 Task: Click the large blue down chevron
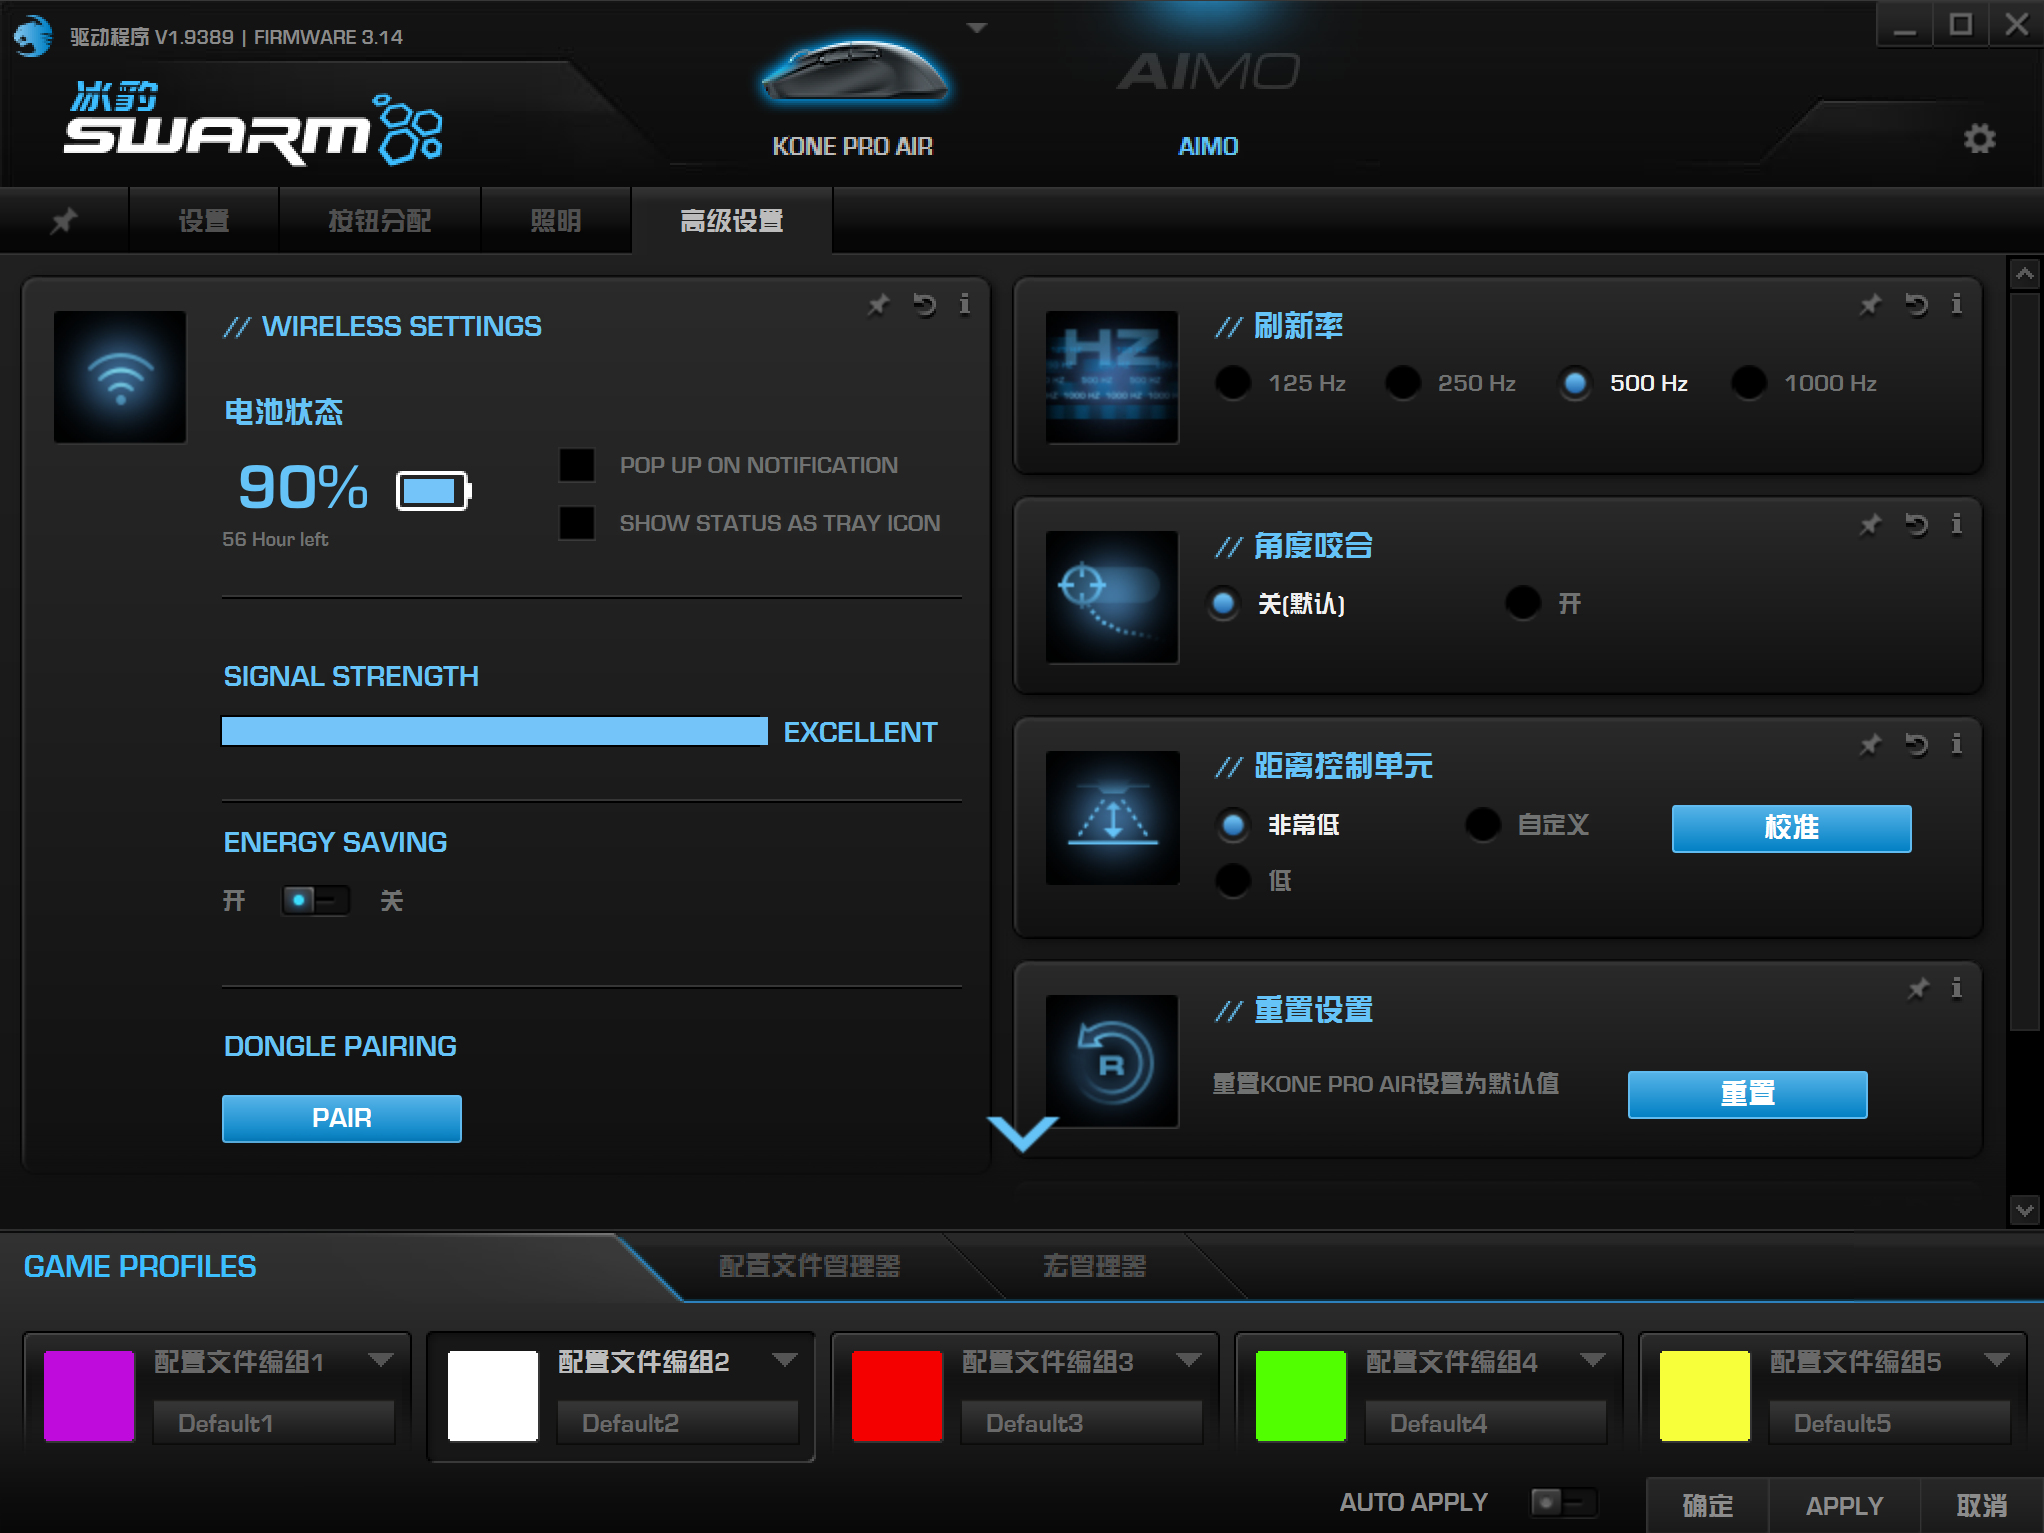click(1022, 1133)
